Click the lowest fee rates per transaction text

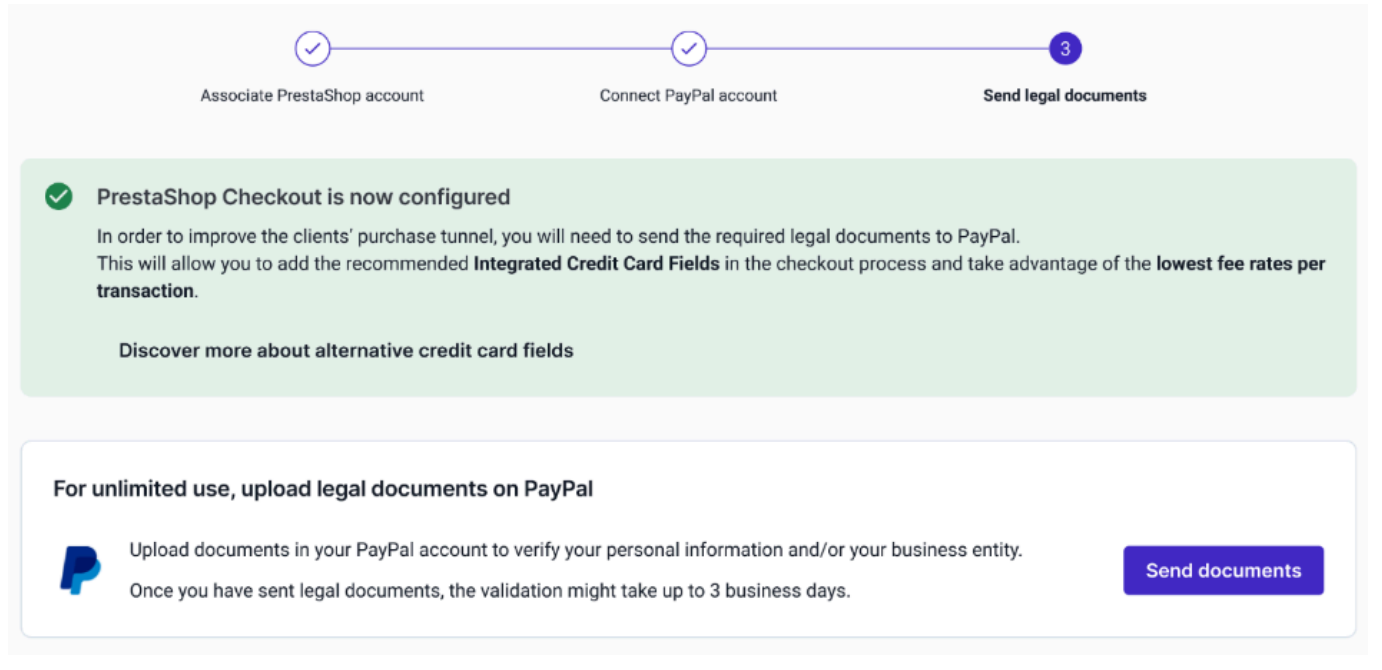(x=1240, y=265)
